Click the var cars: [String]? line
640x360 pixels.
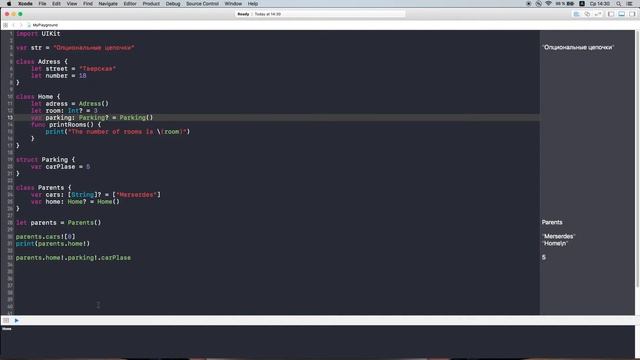coord(96,195)
